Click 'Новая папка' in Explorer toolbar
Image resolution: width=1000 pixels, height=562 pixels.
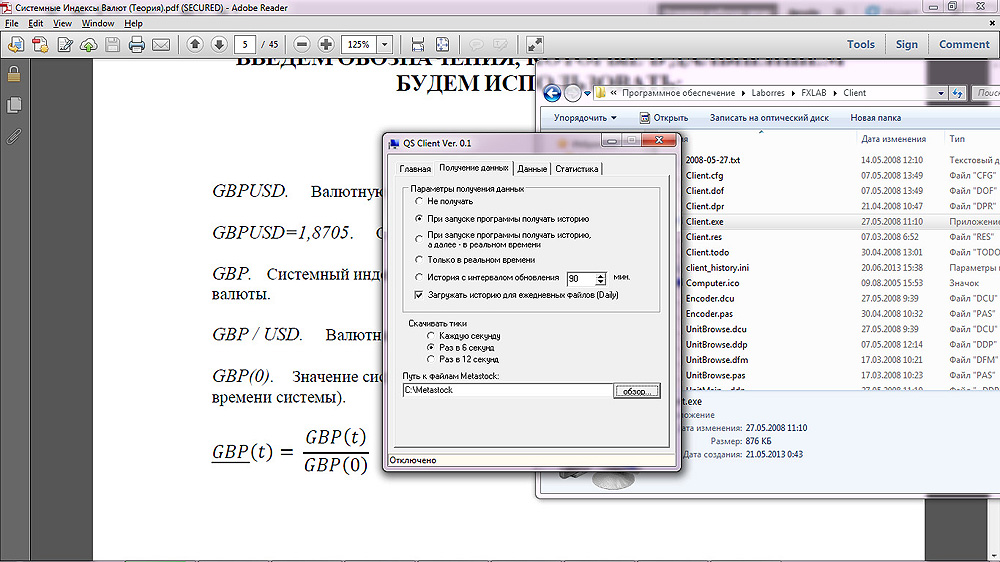click(875, 117)
